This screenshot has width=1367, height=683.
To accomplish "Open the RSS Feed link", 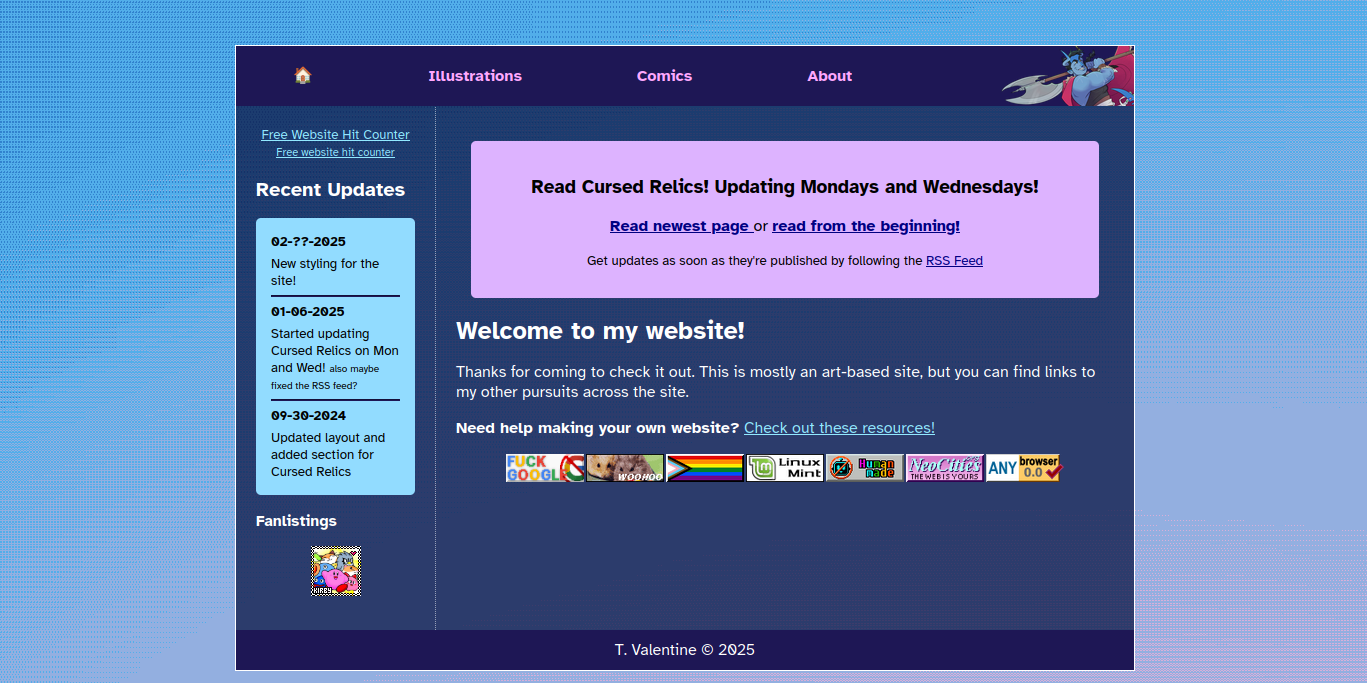I will (x=954, y=261).
